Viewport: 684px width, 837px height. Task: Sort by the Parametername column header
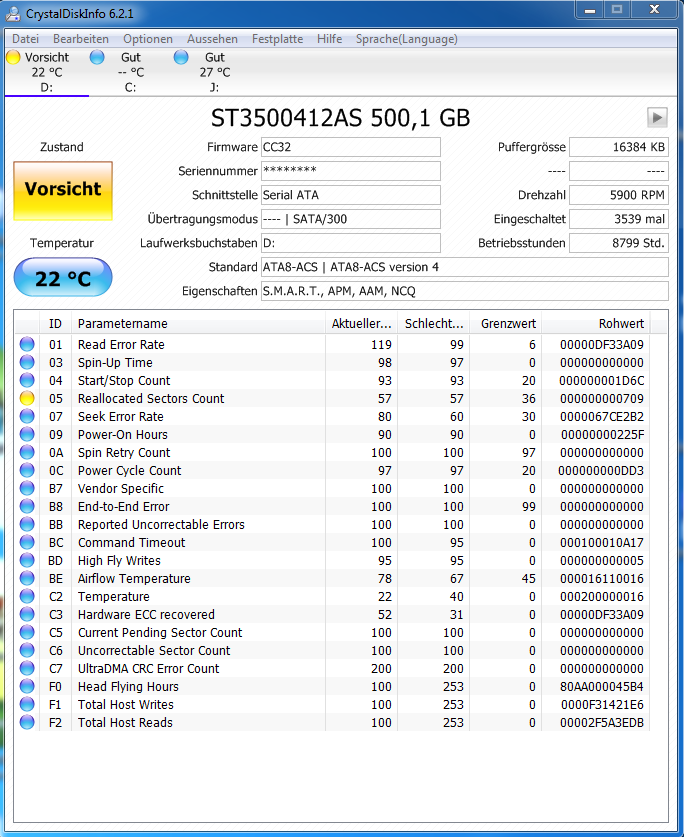click(198, 323)
